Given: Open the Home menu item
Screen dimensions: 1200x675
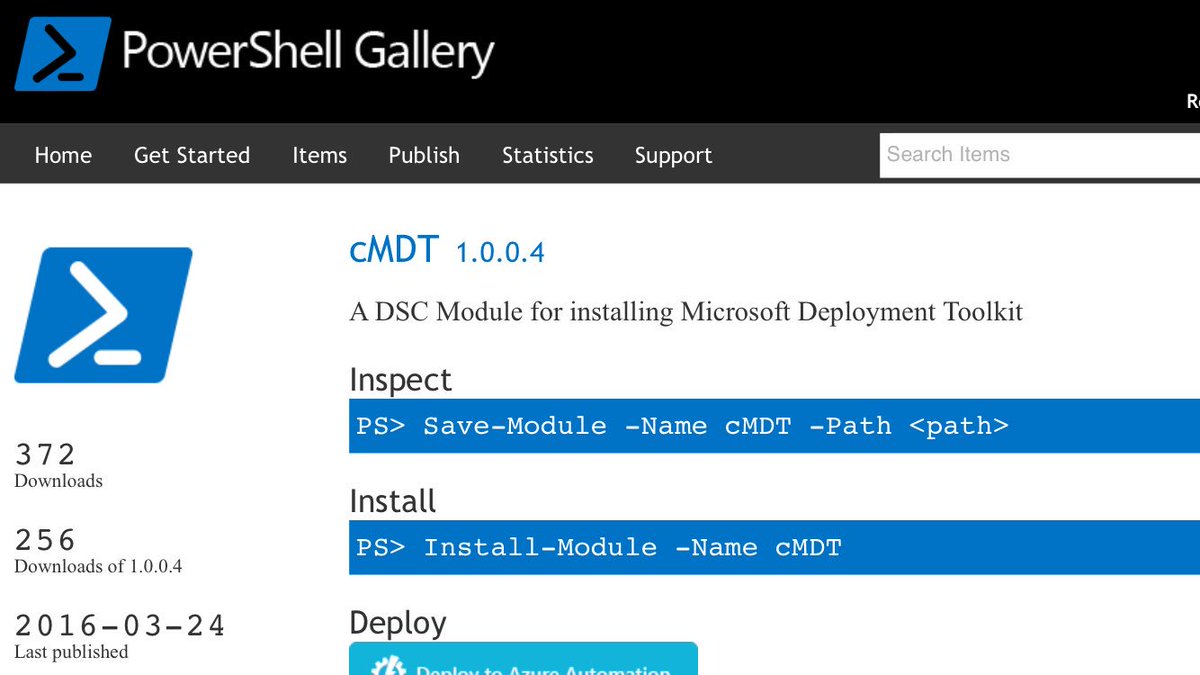Looking at the screenshot, I should click(x=63, y=155).
